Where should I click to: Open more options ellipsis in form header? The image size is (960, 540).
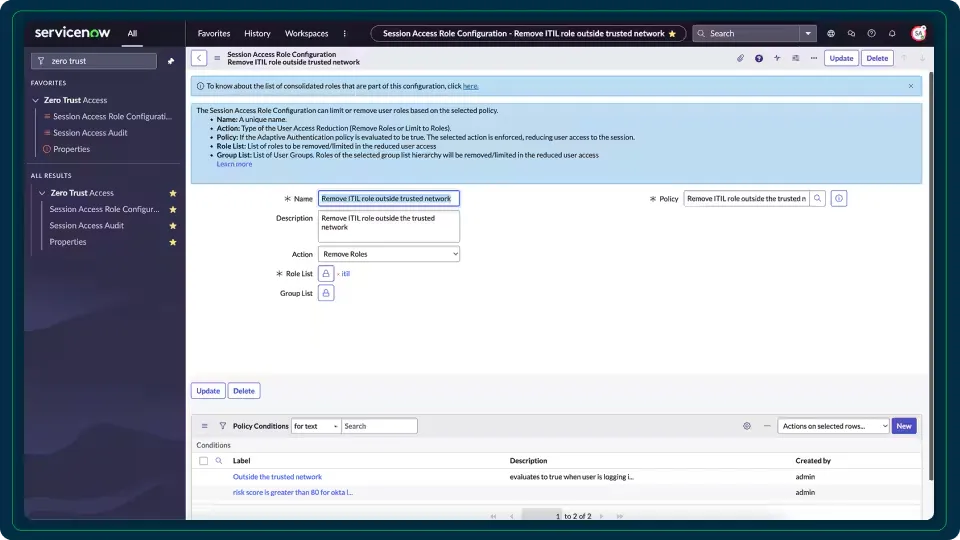814,58
